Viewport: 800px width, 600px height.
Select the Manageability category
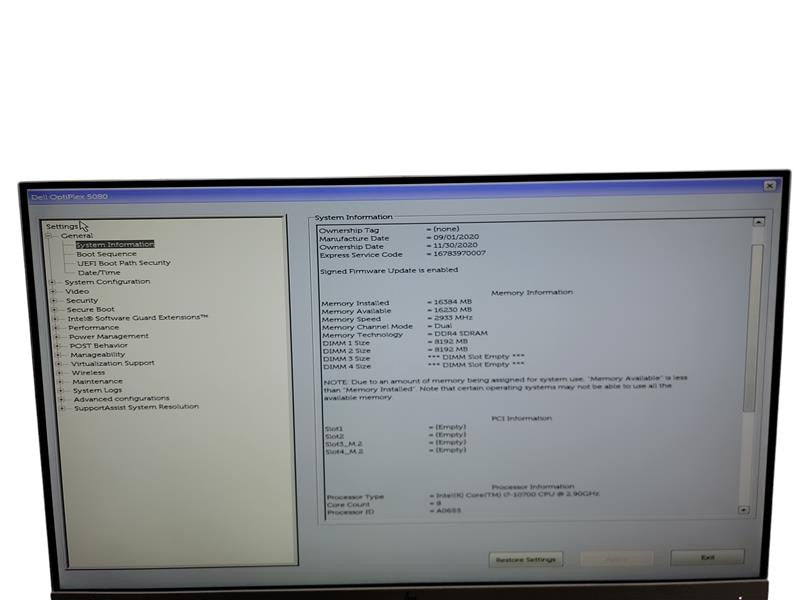point(97,354)
